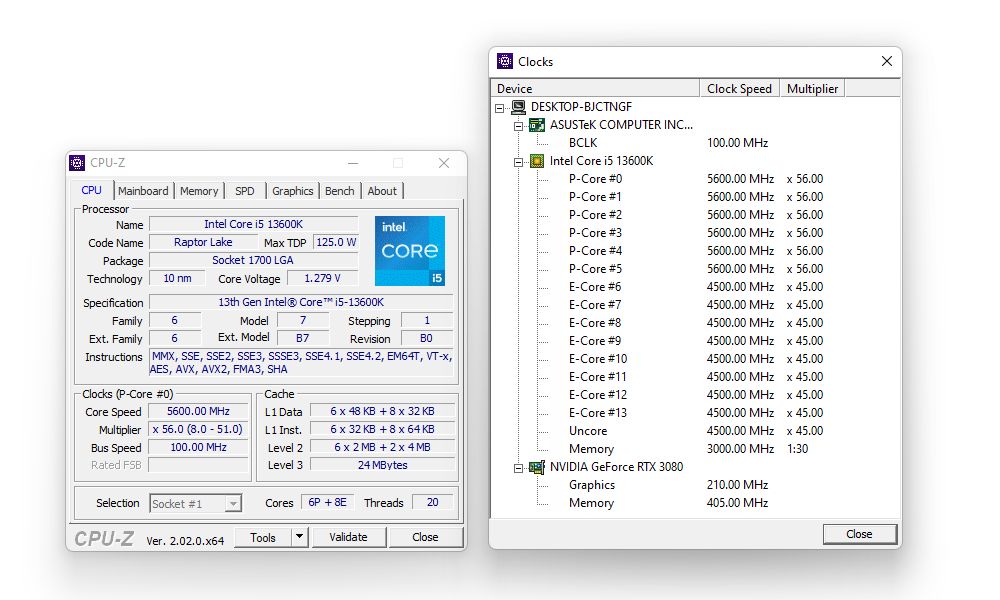Click the Core Speed value 5600.00 MHz

(198, 412)
